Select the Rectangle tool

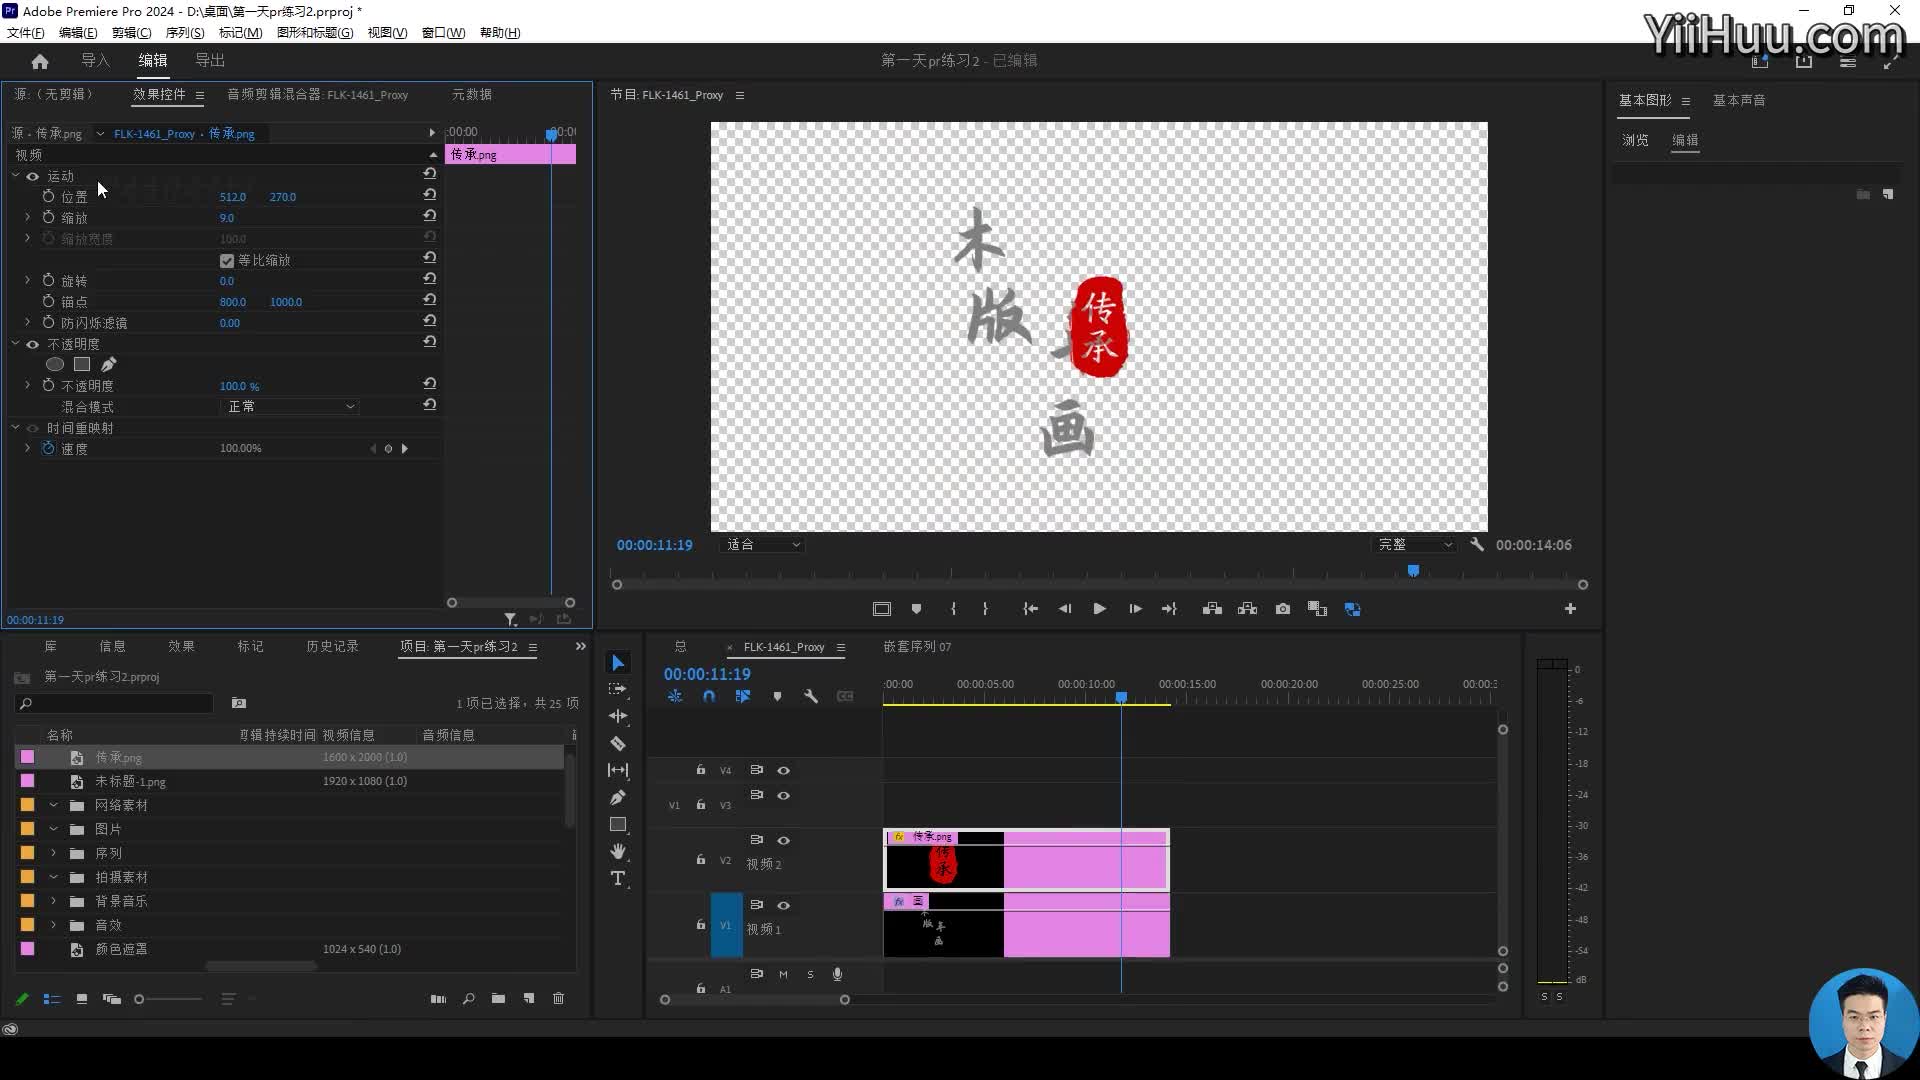(618, 825)
